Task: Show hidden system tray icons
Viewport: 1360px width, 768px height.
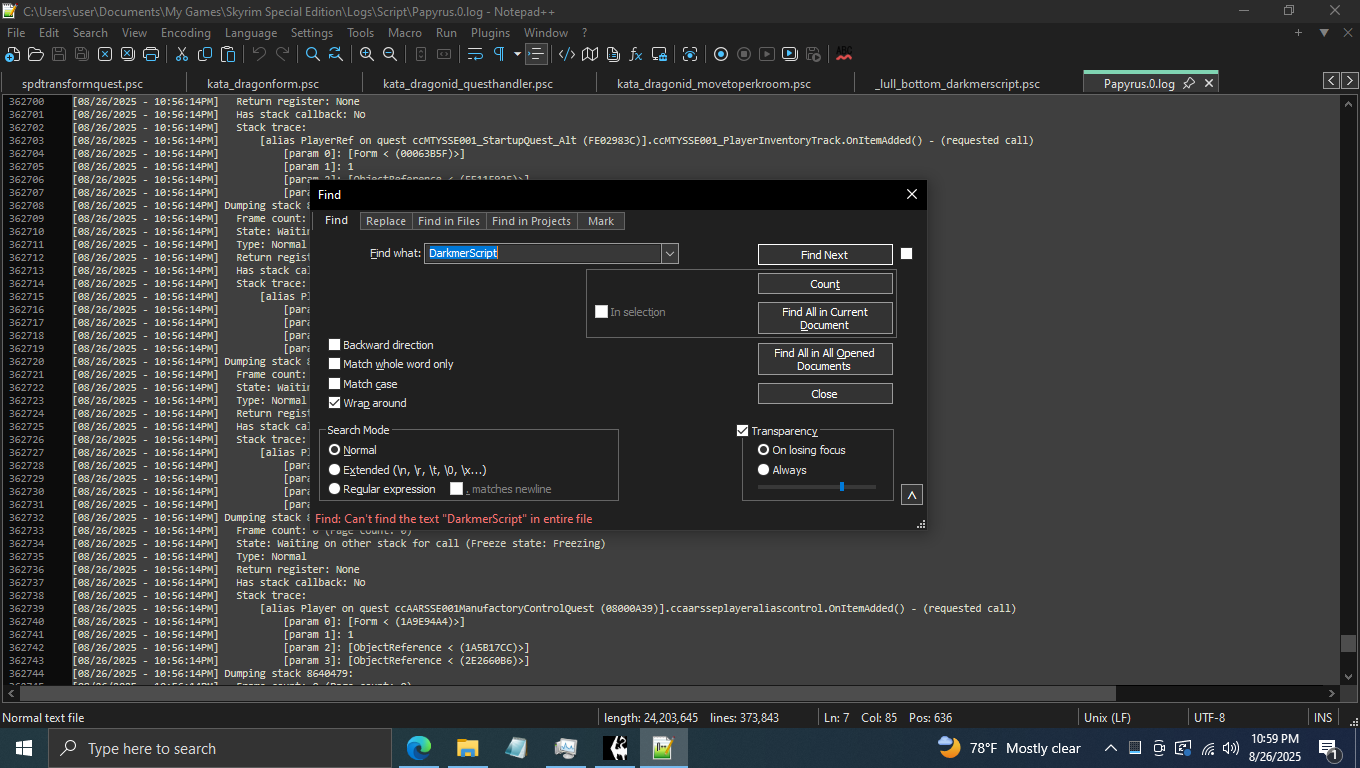Action: pyautogui.click(x=1110, y=748)
